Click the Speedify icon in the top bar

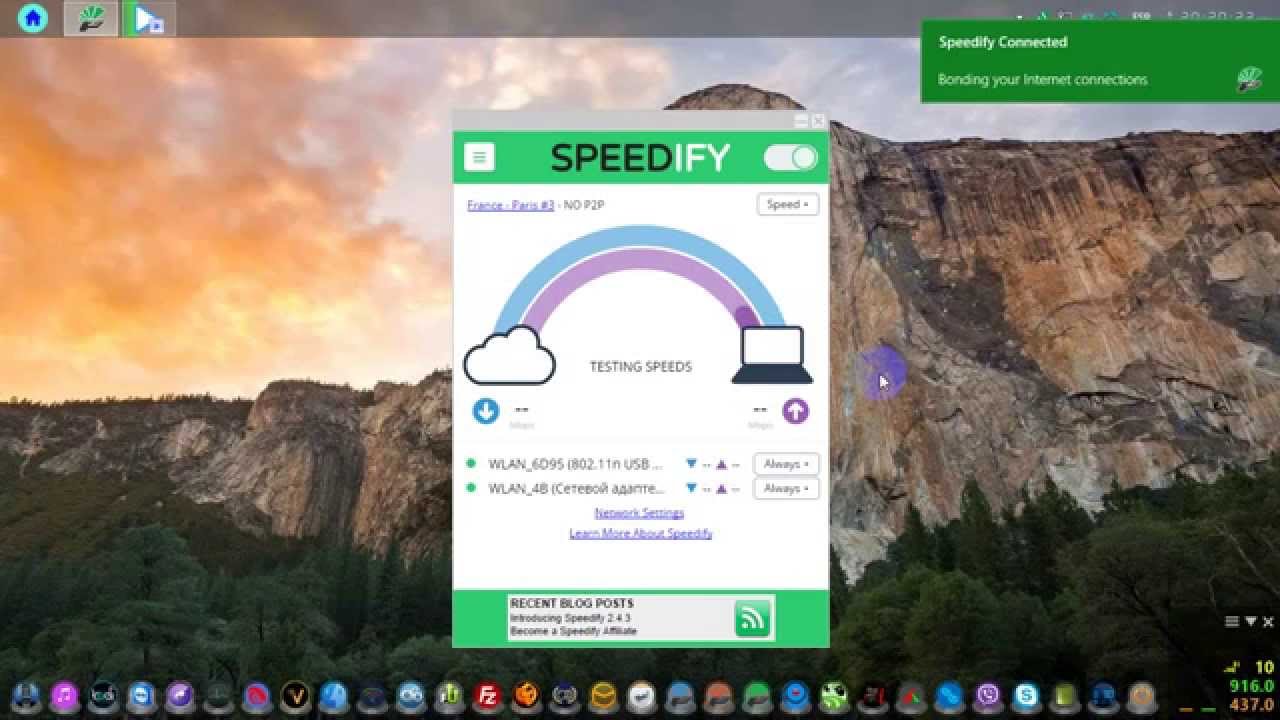pyautogui.click(x=91, y=18)
